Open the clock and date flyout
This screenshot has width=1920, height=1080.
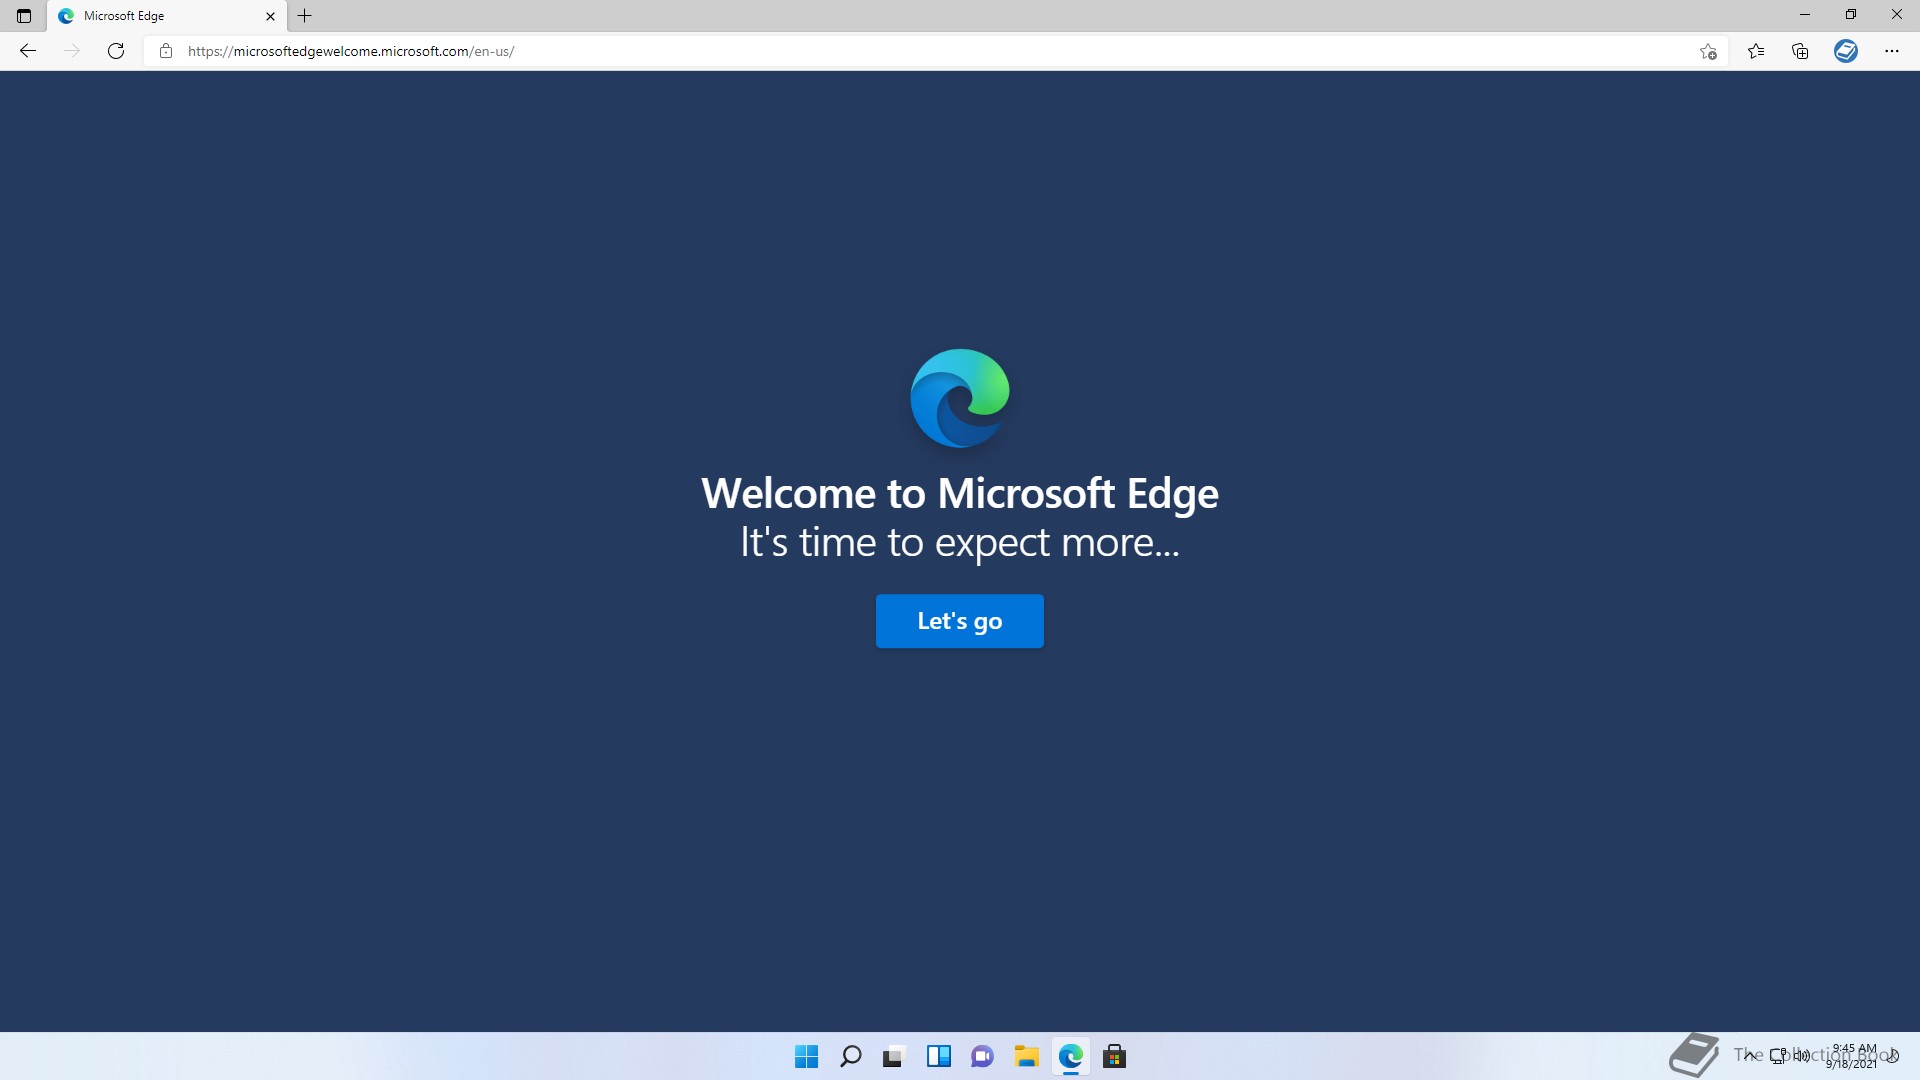(x=1853, y=1056)
